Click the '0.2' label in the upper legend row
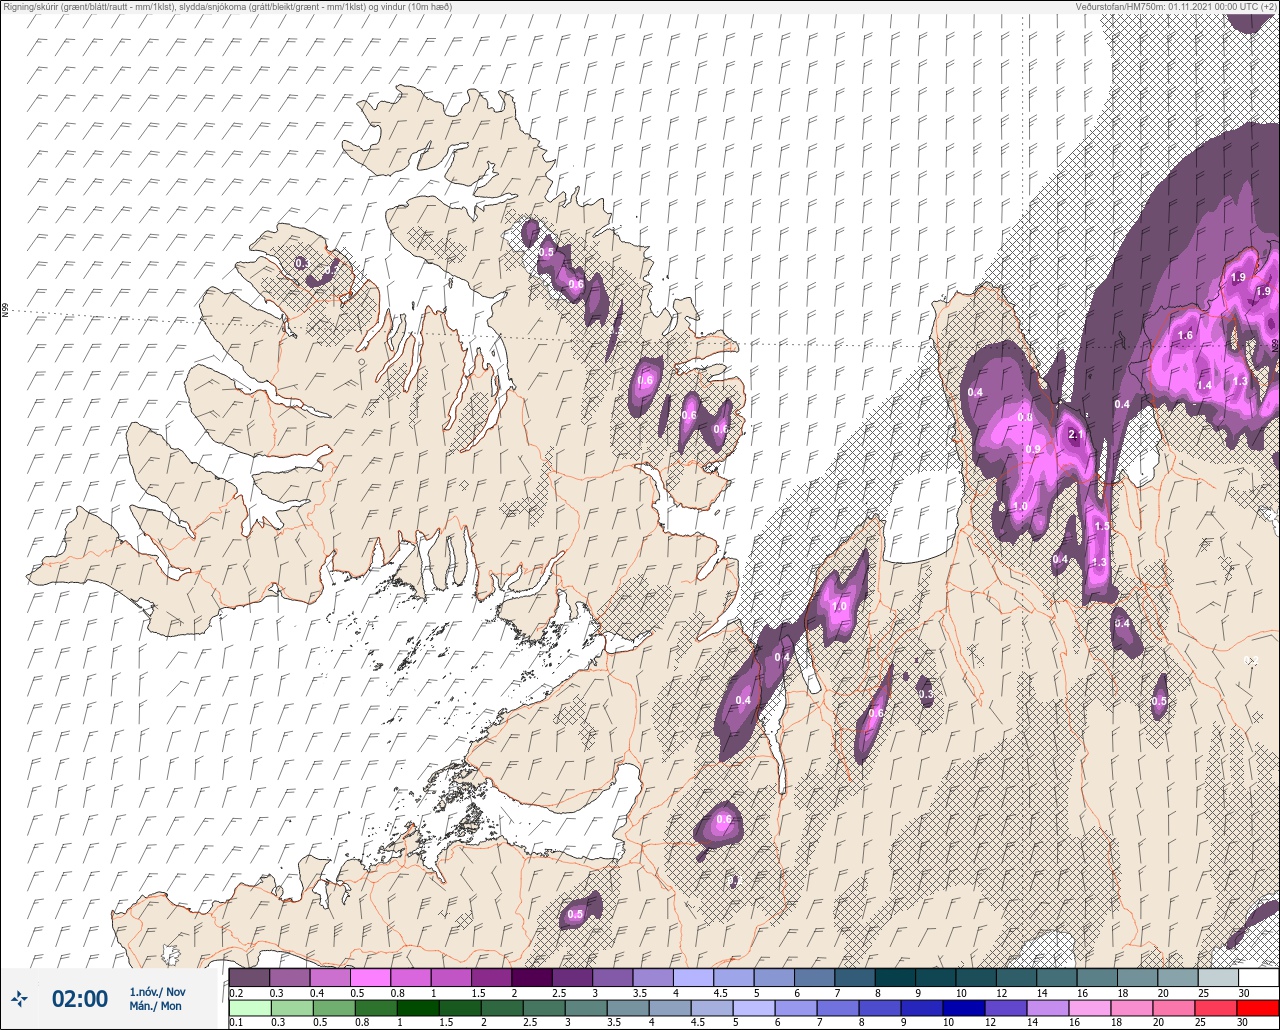The image size is (1280, 1030). click(x=236, y=992)
